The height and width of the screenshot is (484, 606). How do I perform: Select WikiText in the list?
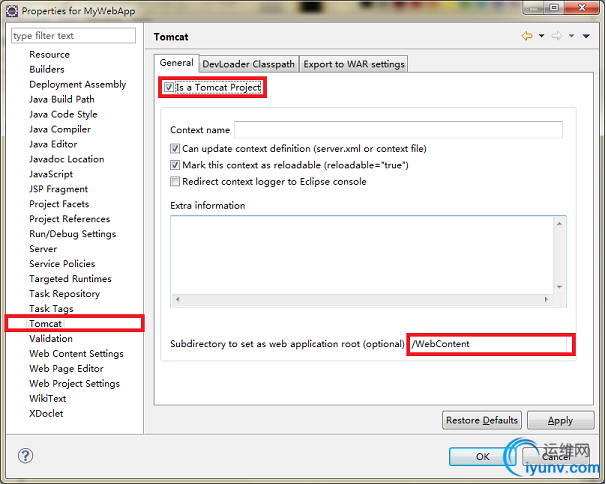pos(48,399)
